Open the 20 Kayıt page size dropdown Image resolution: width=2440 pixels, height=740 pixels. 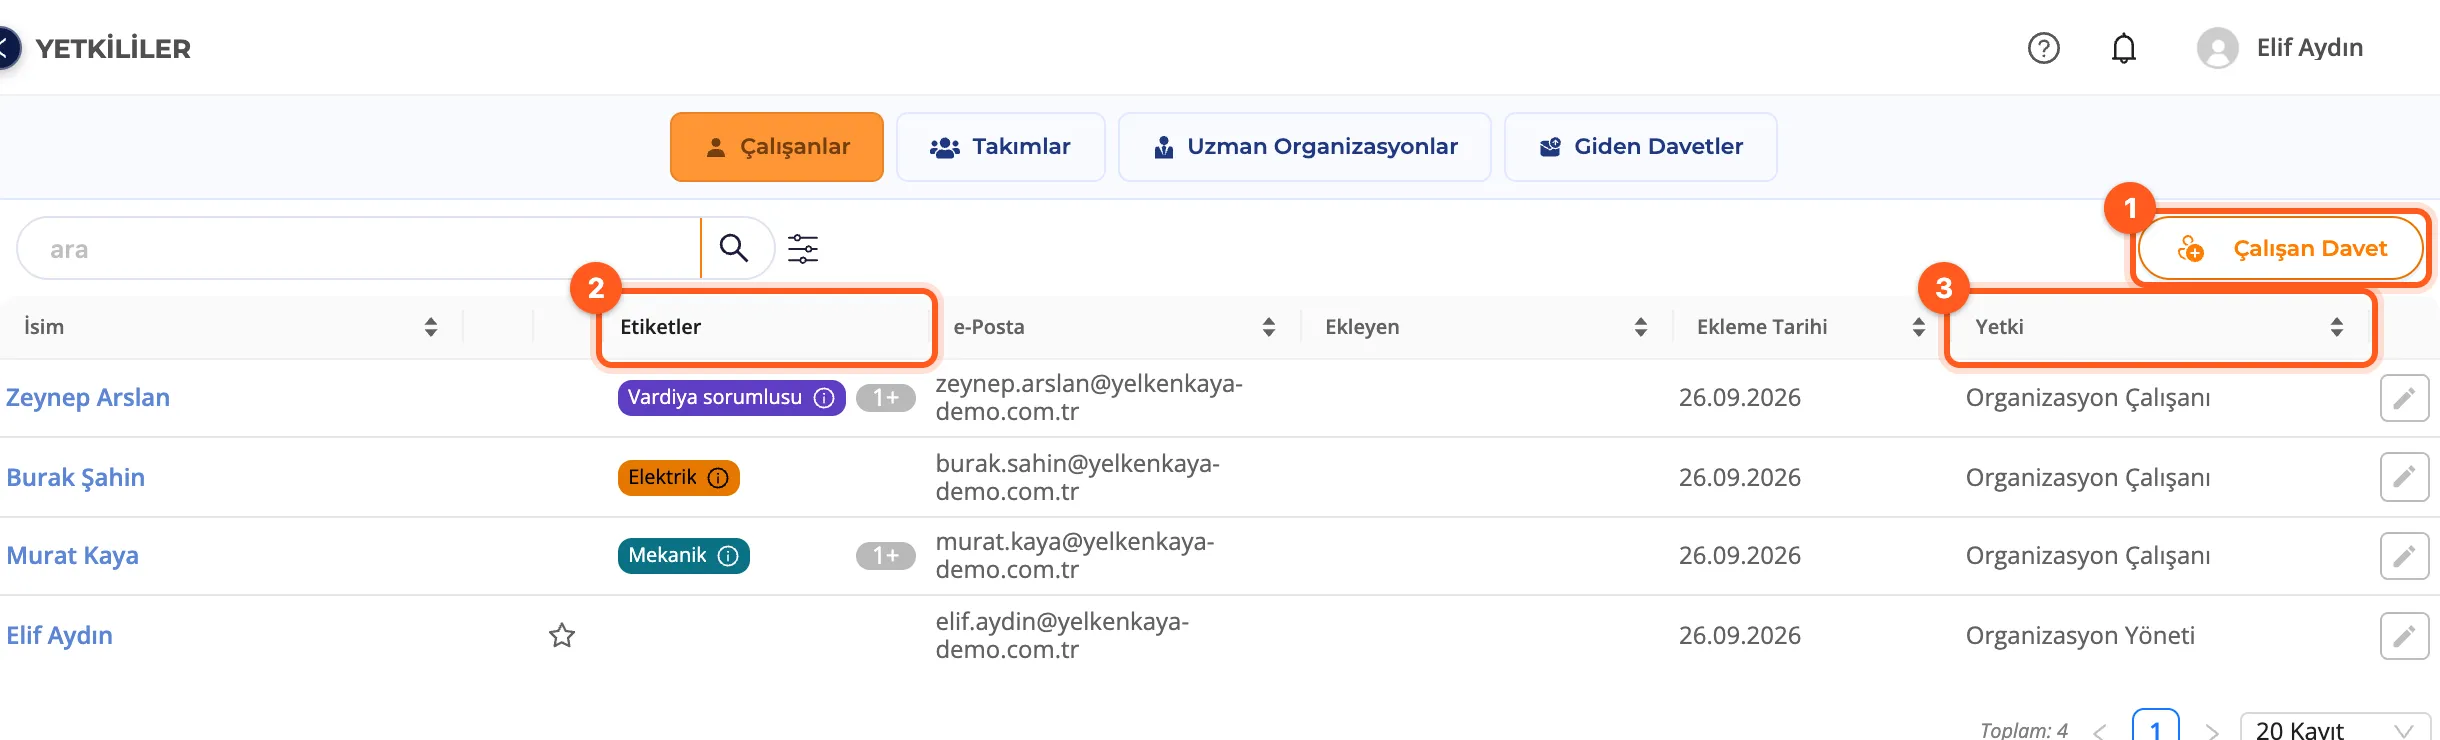tap(2335, 729)
